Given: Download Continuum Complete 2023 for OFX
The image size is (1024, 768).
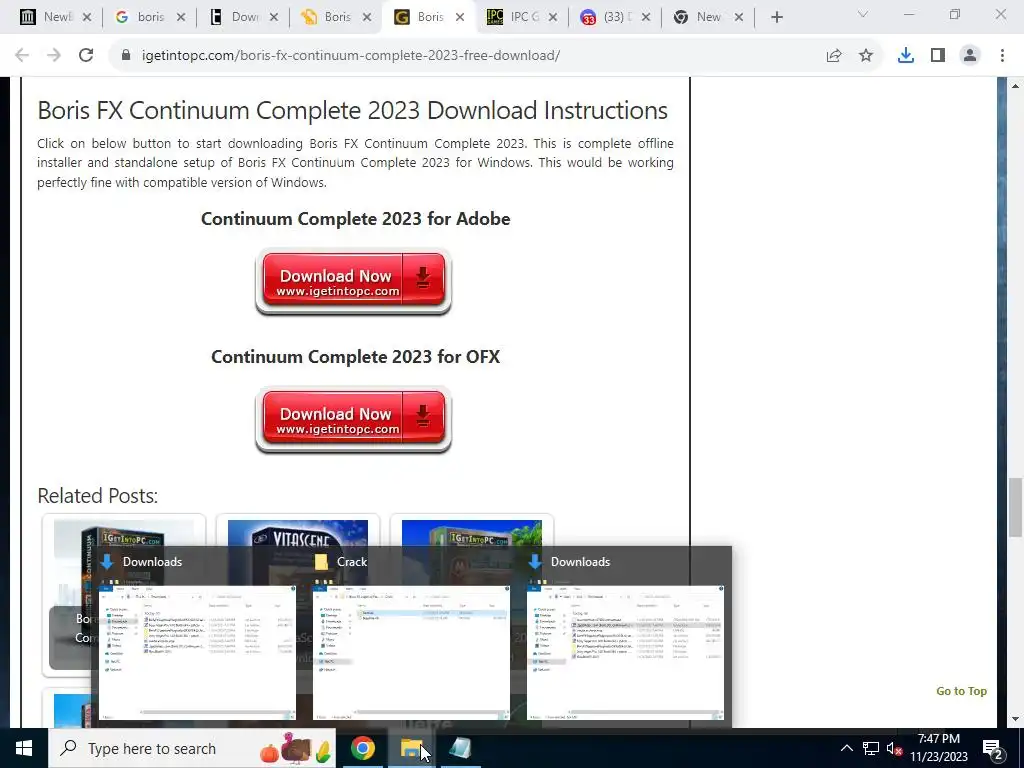Looking at the screenshot, I should point(353,420).
